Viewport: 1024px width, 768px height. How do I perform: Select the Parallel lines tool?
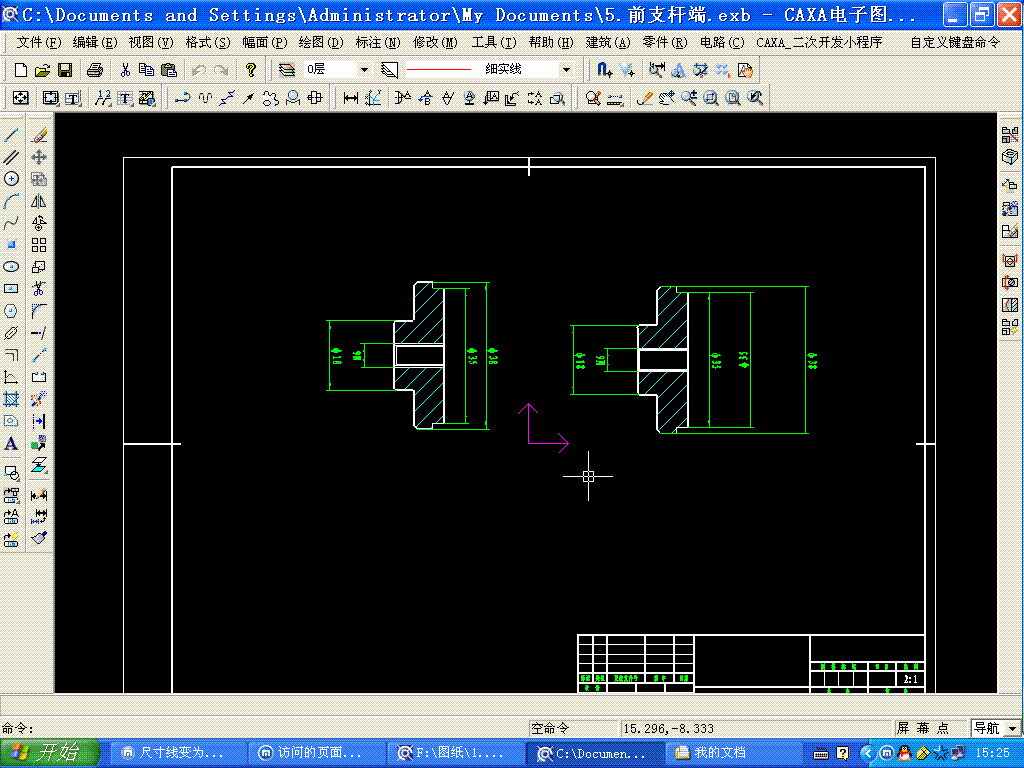coord(11,157)
